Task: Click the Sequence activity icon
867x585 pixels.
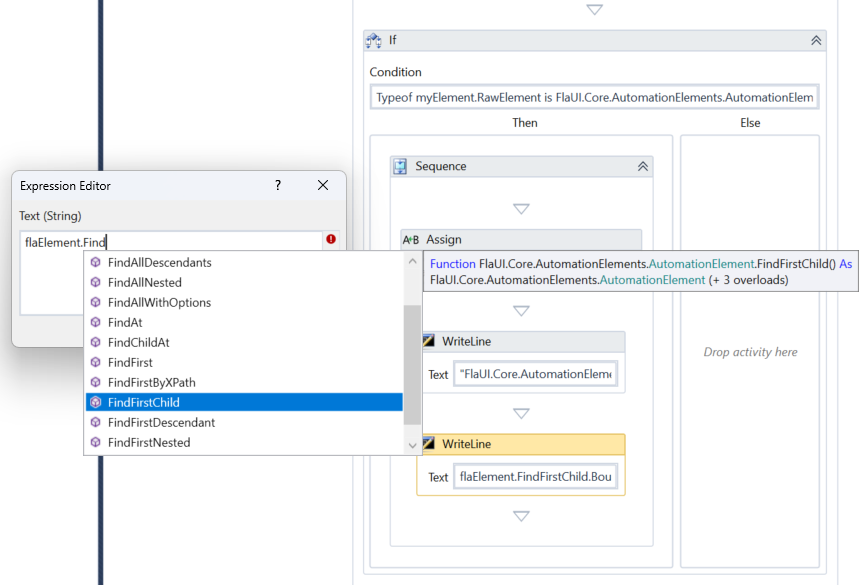Action: click(x=400, y=166)
